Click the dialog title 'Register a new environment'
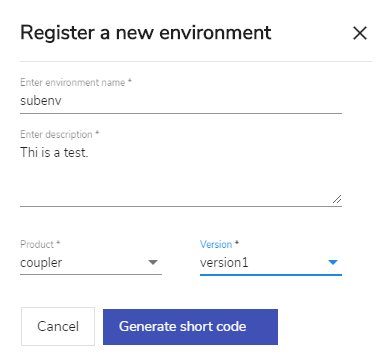 pos(146,33)
